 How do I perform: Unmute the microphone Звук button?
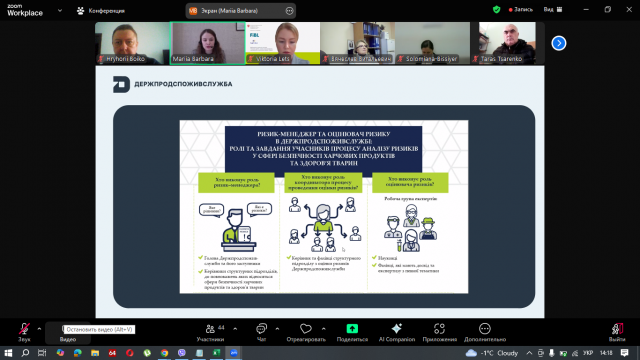pyautogui.click(x=24, y=332)
